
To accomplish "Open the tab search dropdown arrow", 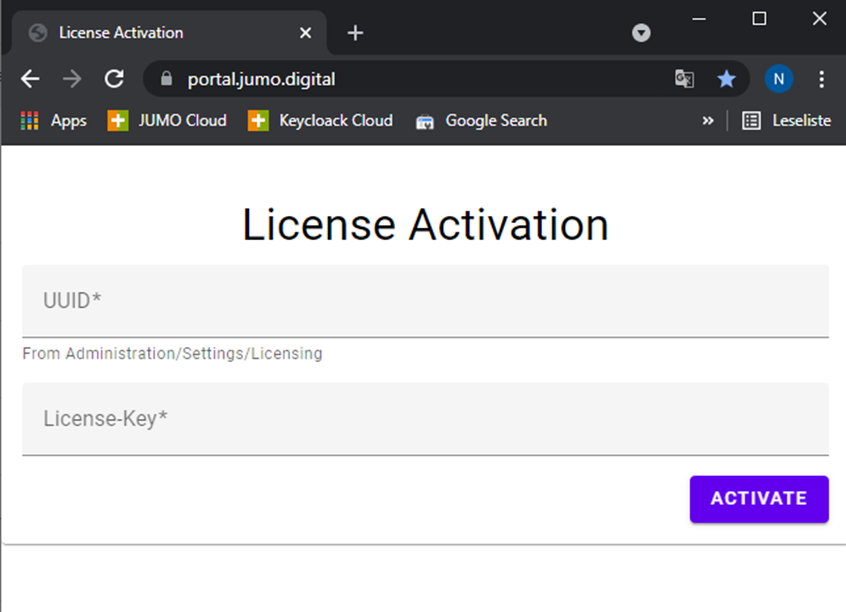I will 641,33.
